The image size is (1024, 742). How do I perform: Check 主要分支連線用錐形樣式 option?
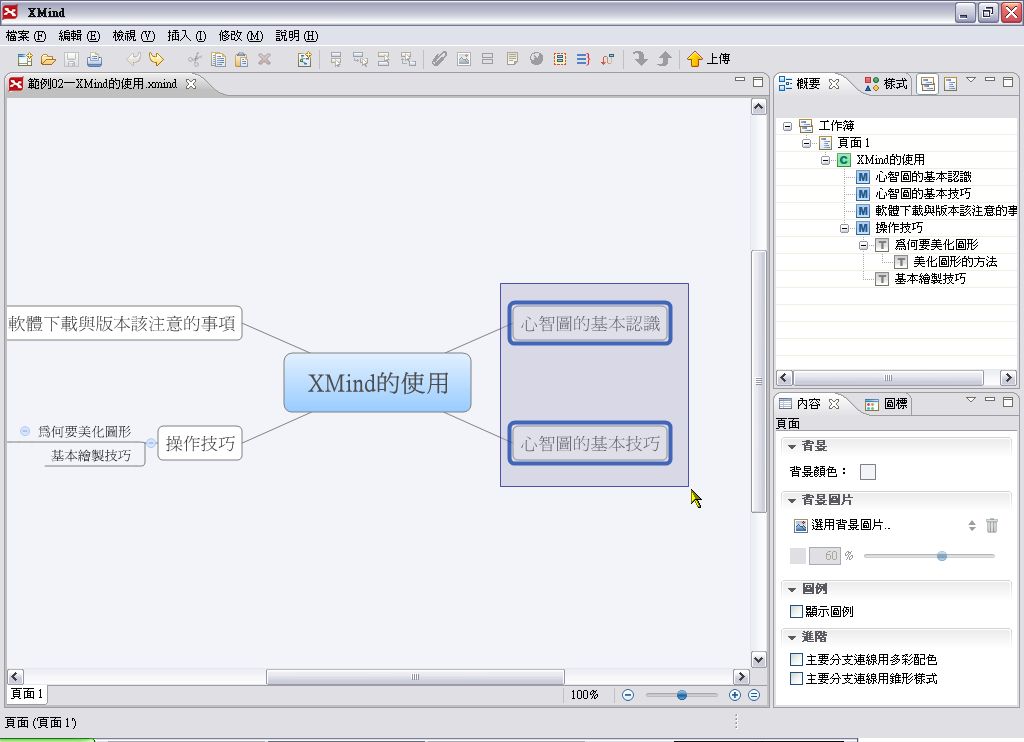(796, 679)
